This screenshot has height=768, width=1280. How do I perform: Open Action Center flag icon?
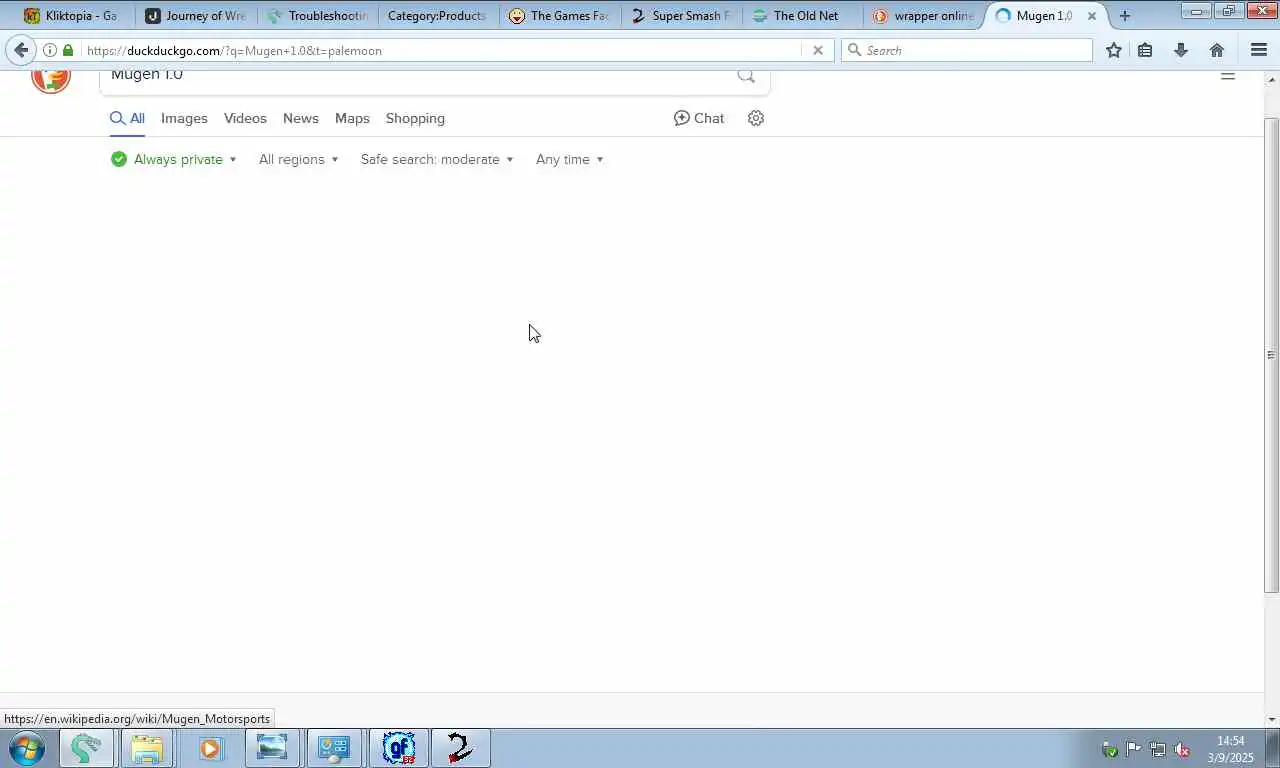(1134, 749)
